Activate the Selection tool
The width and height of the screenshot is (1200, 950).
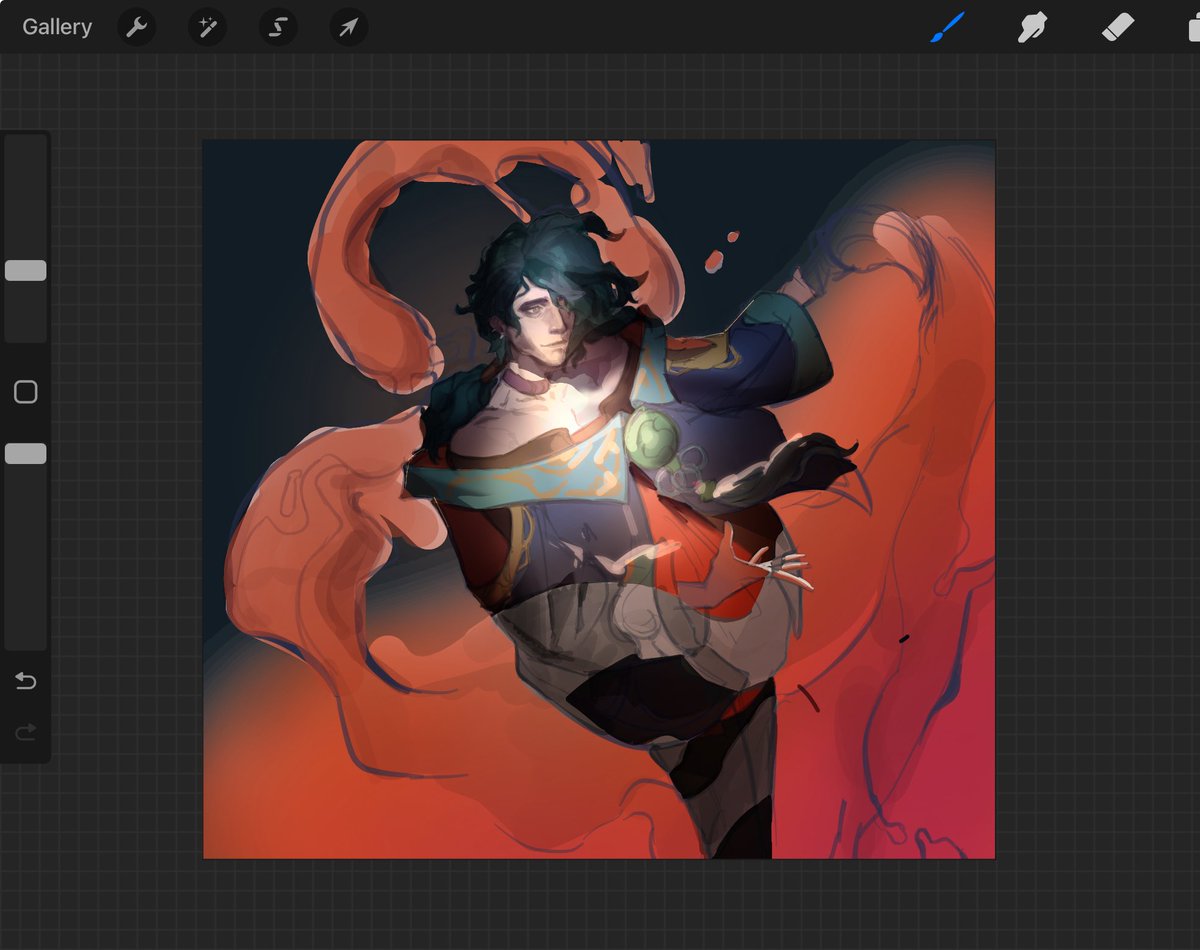(x=279, y=27)
